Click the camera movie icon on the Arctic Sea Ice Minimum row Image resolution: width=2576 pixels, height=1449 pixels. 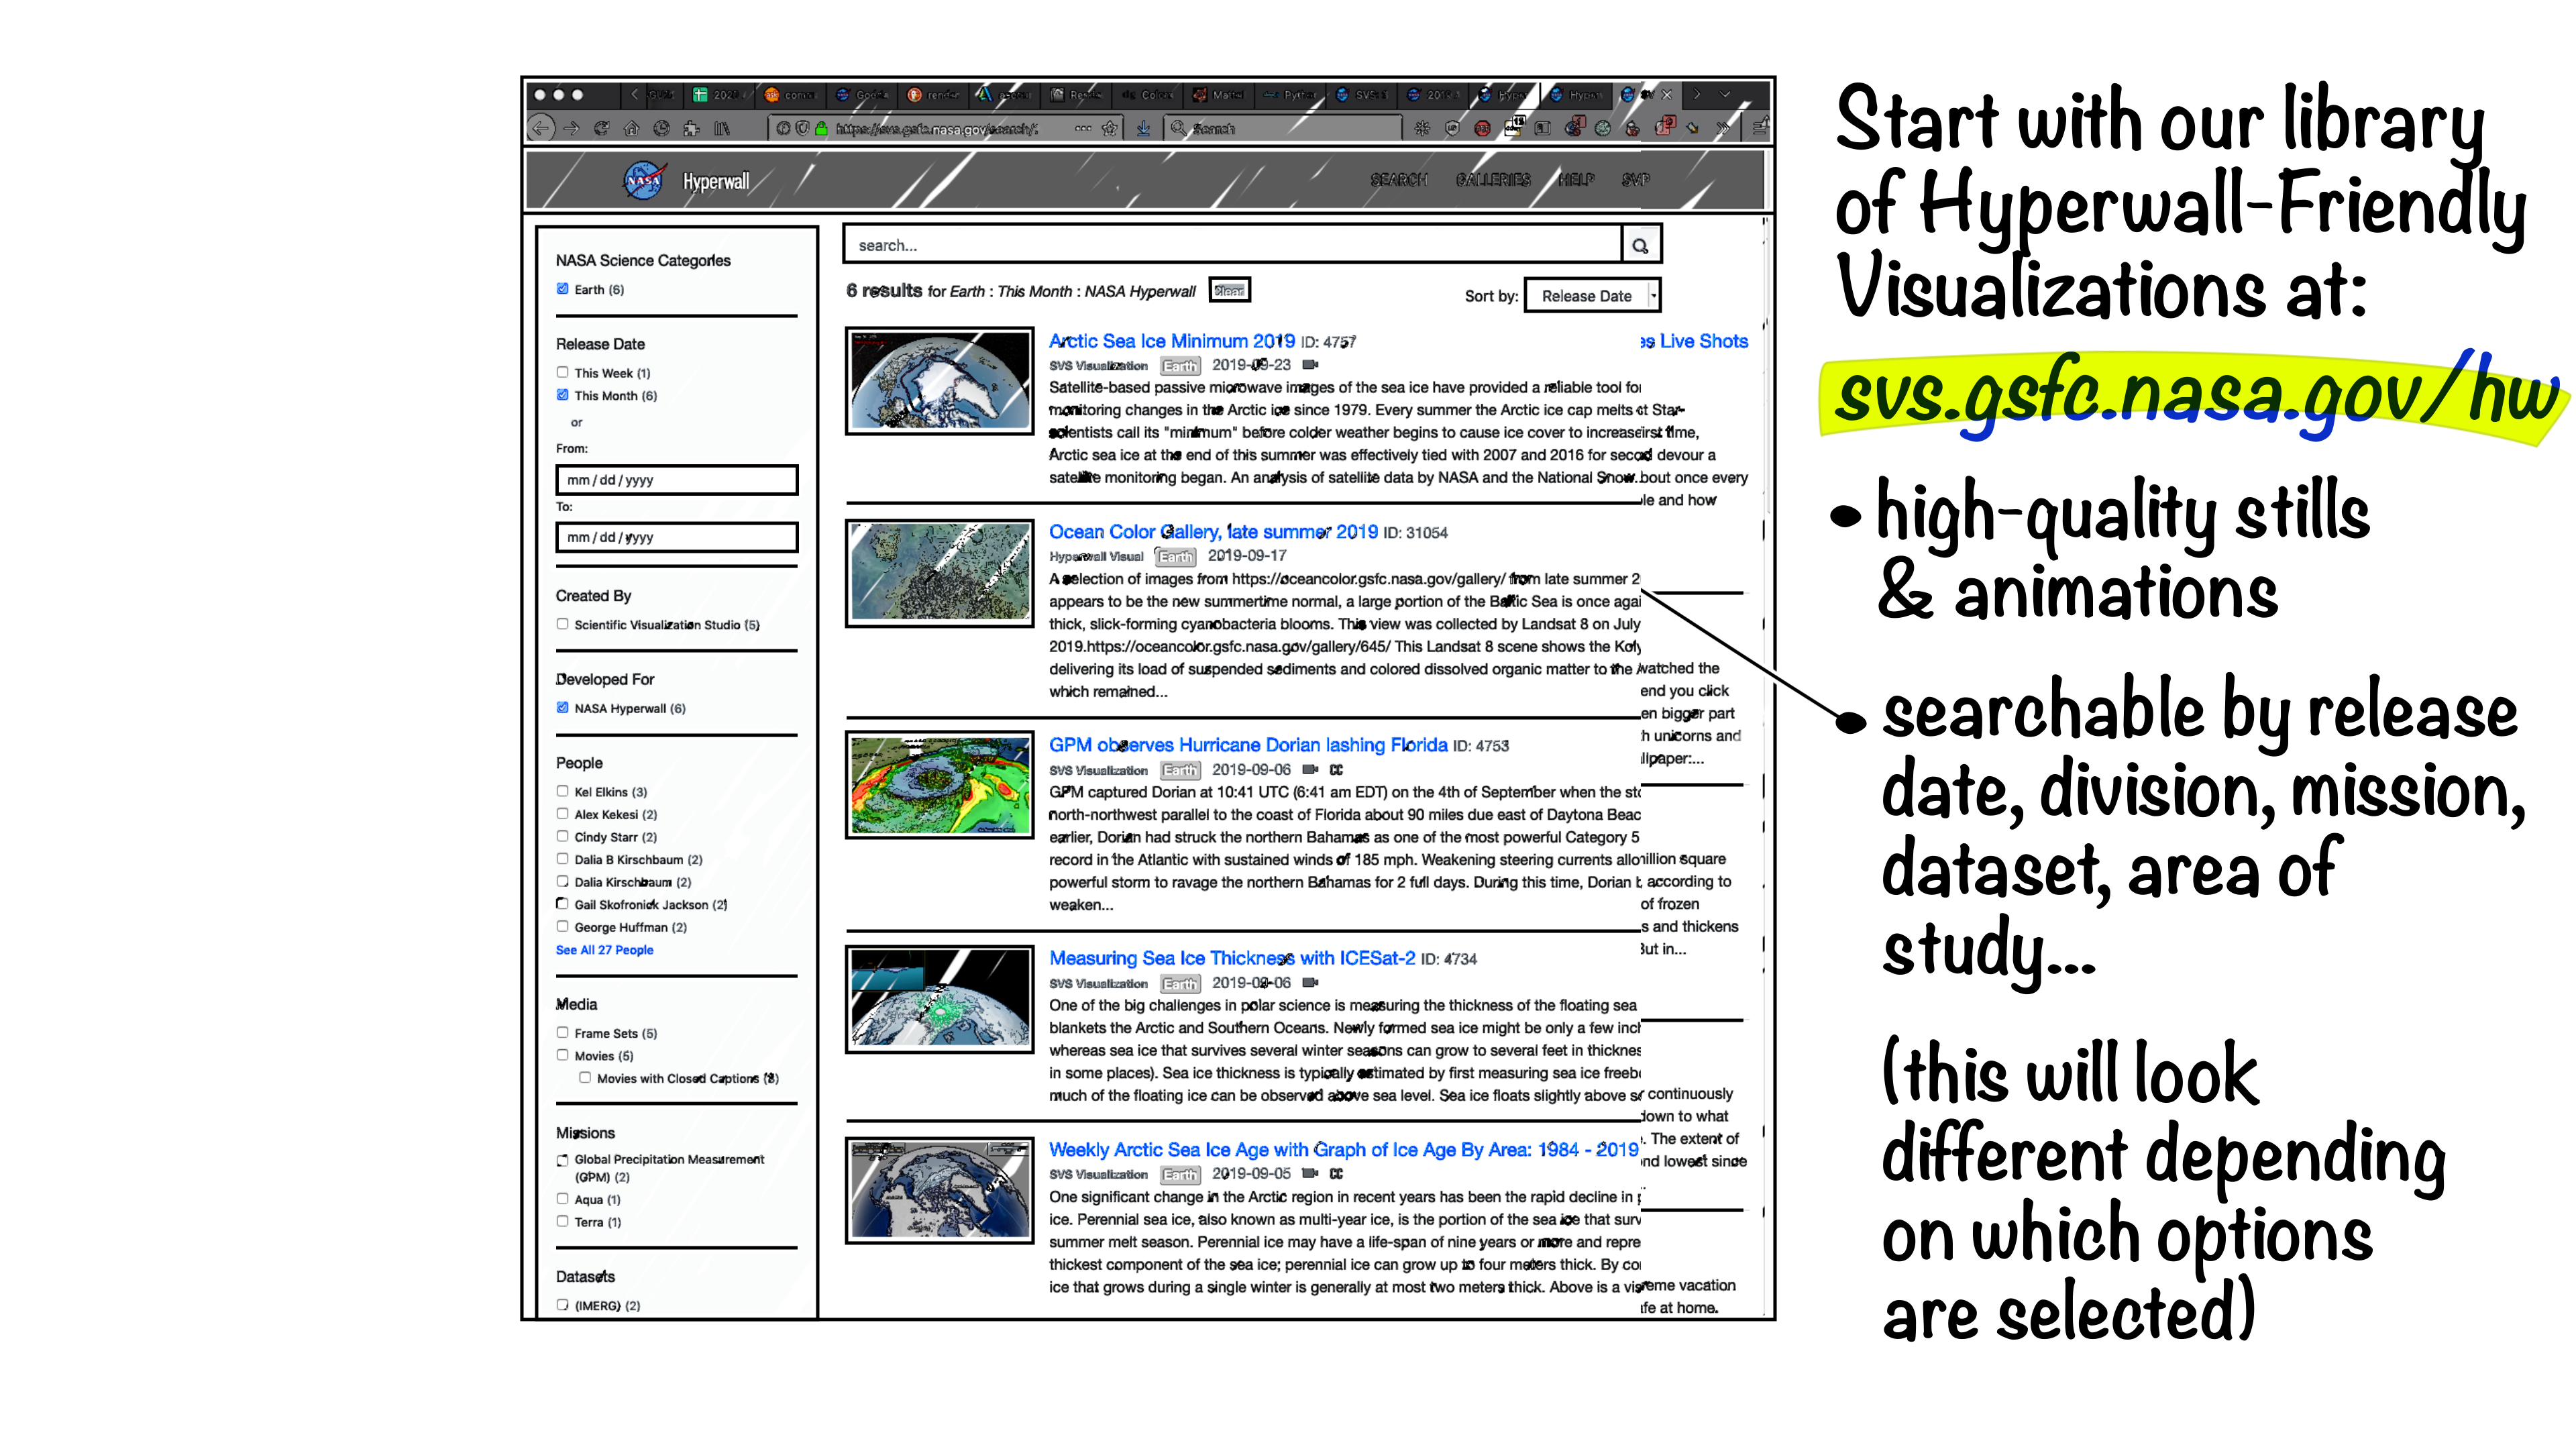click(1310, 365)
